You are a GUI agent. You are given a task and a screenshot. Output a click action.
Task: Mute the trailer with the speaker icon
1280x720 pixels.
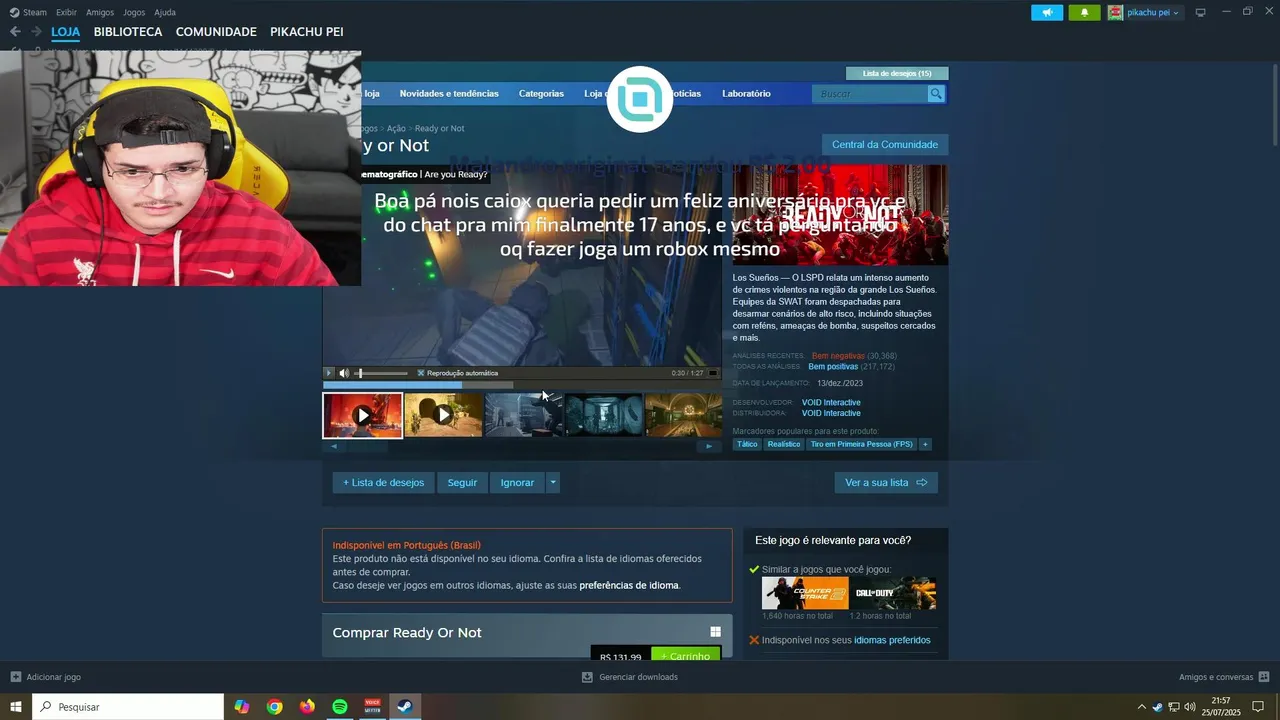coord(344,373)
